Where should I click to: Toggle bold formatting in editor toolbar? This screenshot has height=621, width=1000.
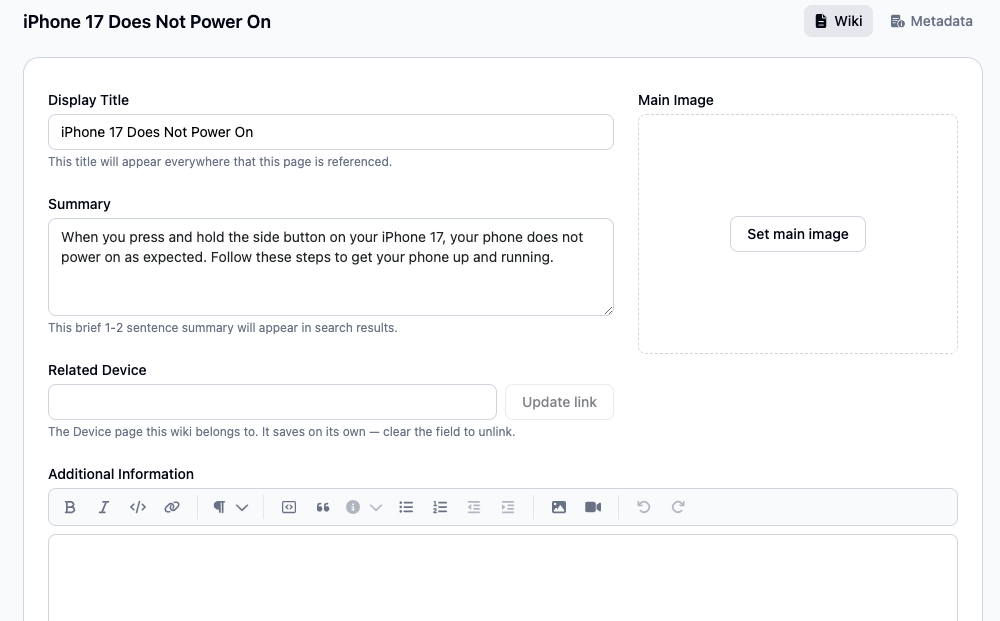click(70, 507)
